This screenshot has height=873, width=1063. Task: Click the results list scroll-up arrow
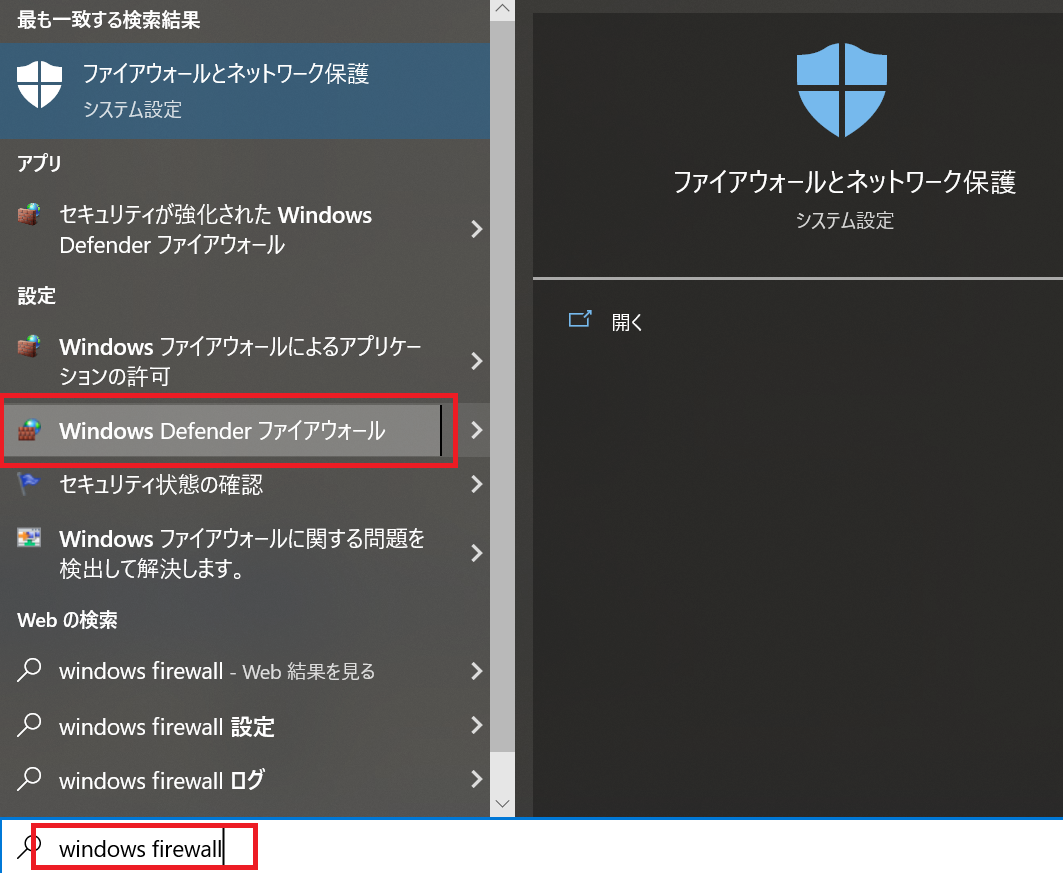point(502,9)
